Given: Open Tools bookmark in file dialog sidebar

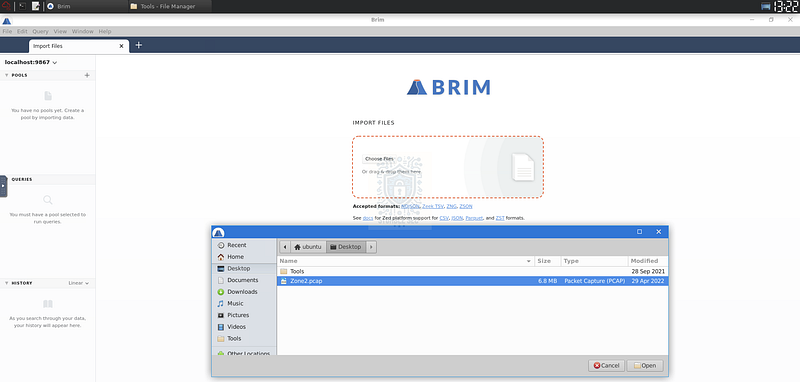Looking at the screenshot, I should pyautogui.click(x=243, y=339).
